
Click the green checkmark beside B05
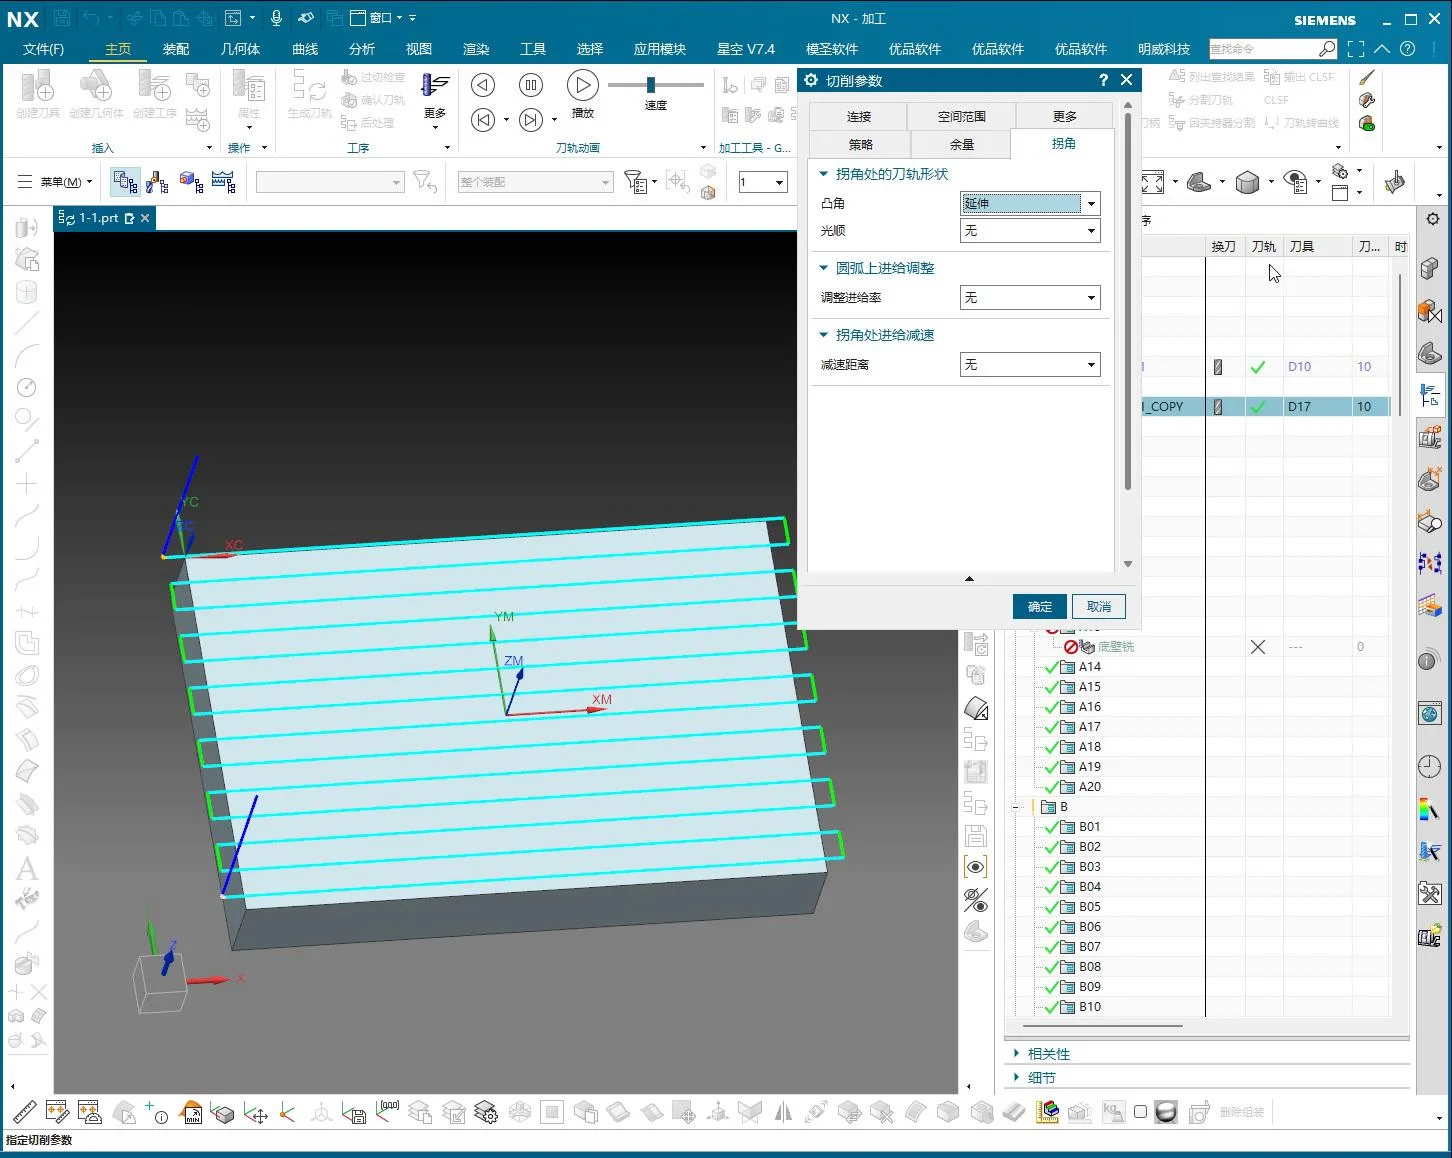(1052, 907)
